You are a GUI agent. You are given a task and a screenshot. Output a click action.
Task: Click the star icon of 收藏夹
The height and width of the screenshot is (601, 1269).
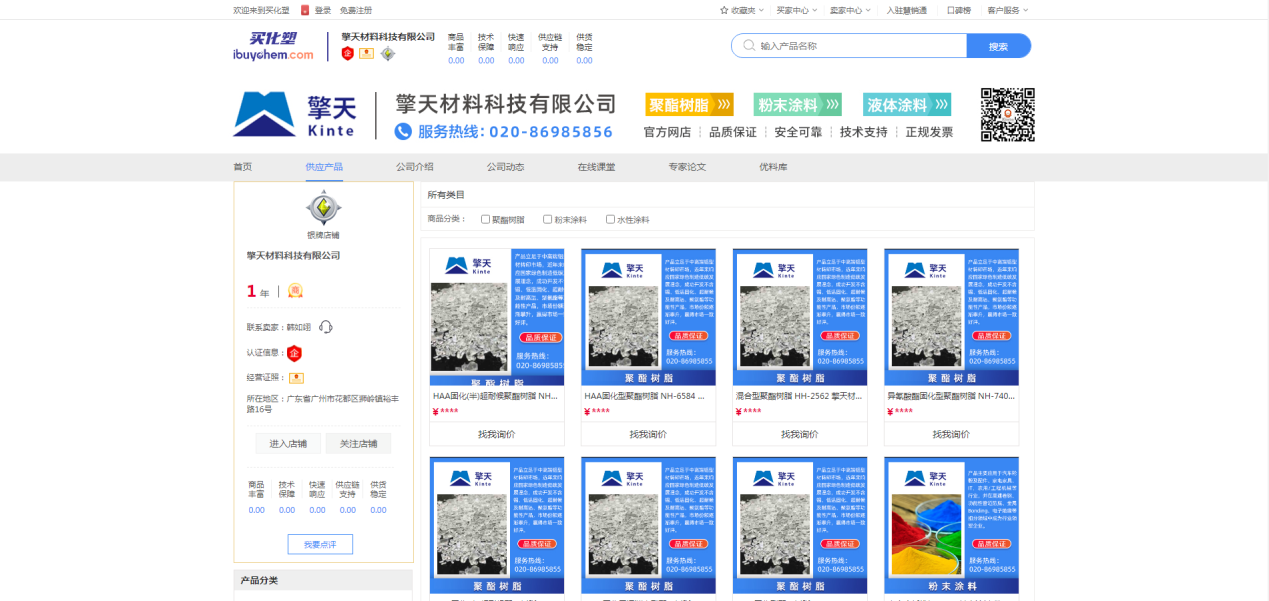[x=724, y=10]
